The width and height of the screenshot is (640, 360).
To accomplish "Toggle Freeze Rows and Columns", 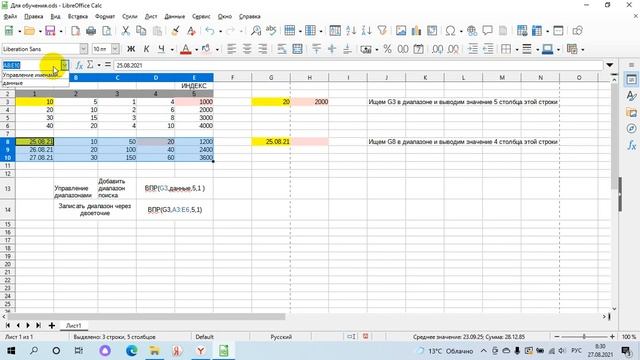I will pyautogui.click(x=537, y=31).
